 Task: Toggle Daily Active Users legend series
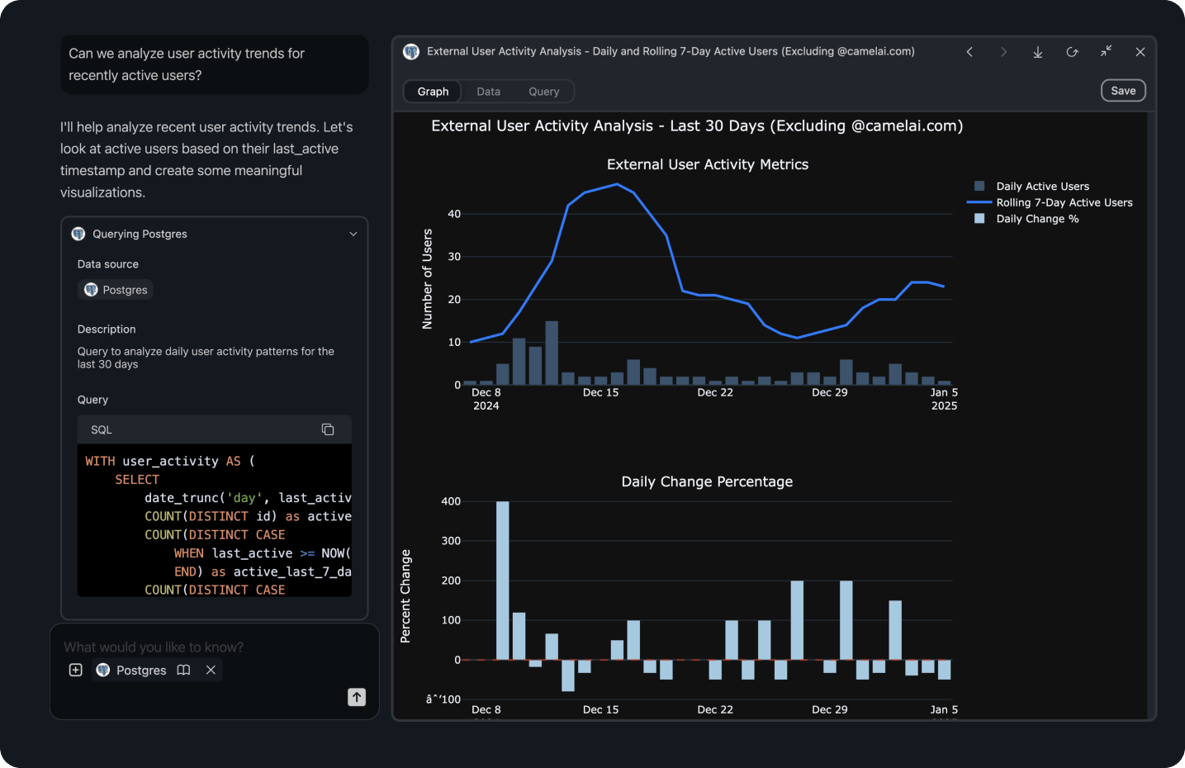(x=1042, y=186)
